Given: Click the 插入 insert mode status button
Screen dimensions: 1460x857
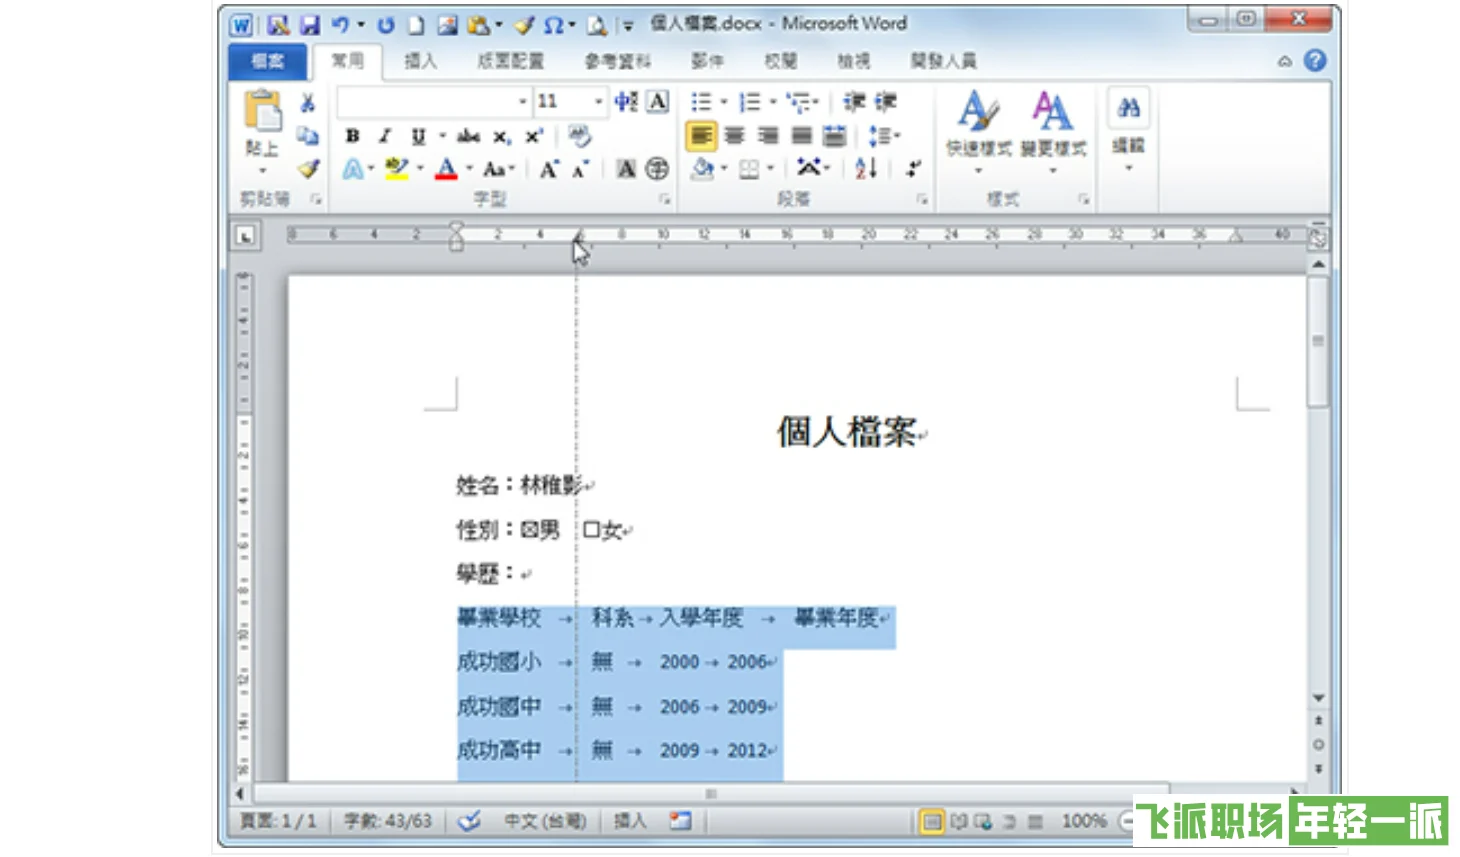Looking at the screenshot, I should [x=630, y=821].
